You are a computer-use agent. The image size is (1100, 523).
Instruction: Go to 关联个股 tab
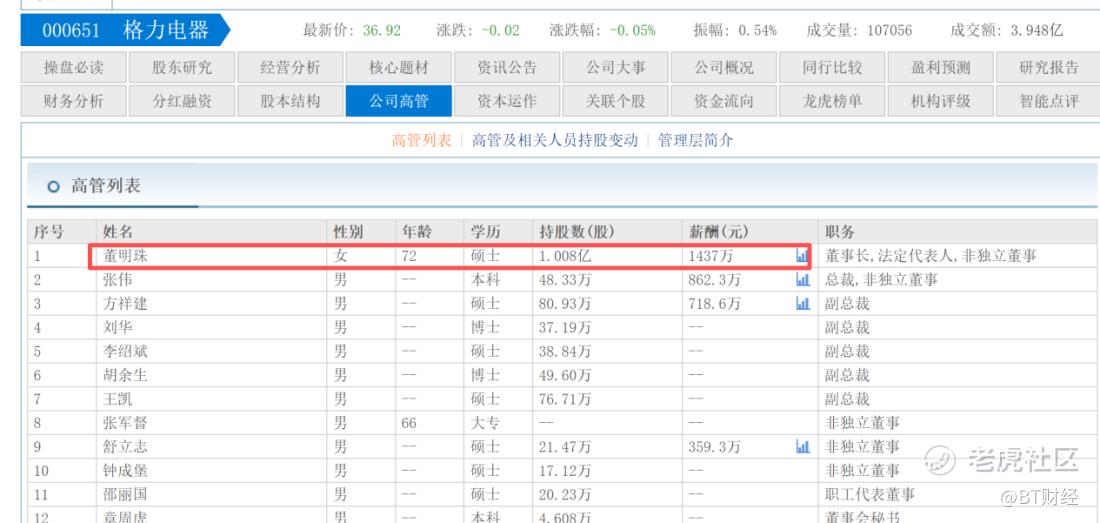coord(615,101)
